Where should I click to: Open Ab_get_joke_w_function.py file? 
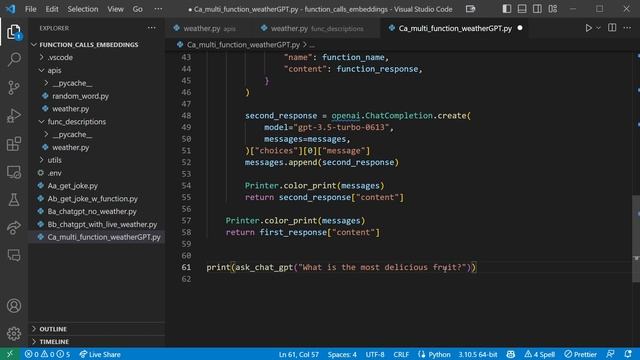(x=93, y=199)
